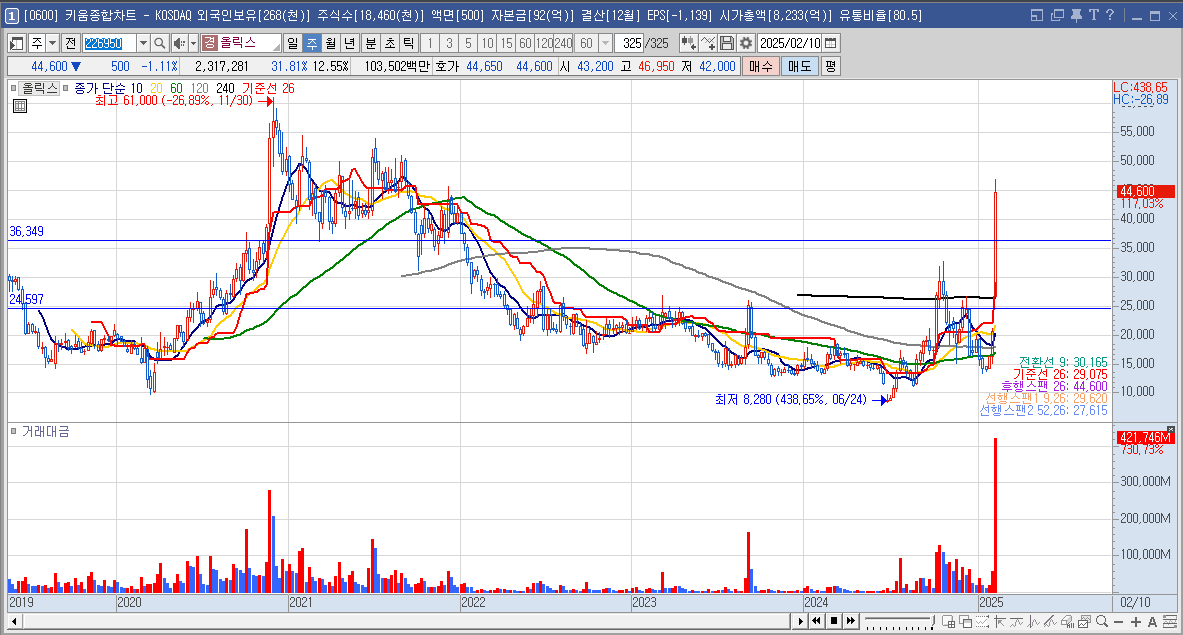The image size is (1183, 635).
Task: Click the line indicator add icon
Action: point(708,44)
